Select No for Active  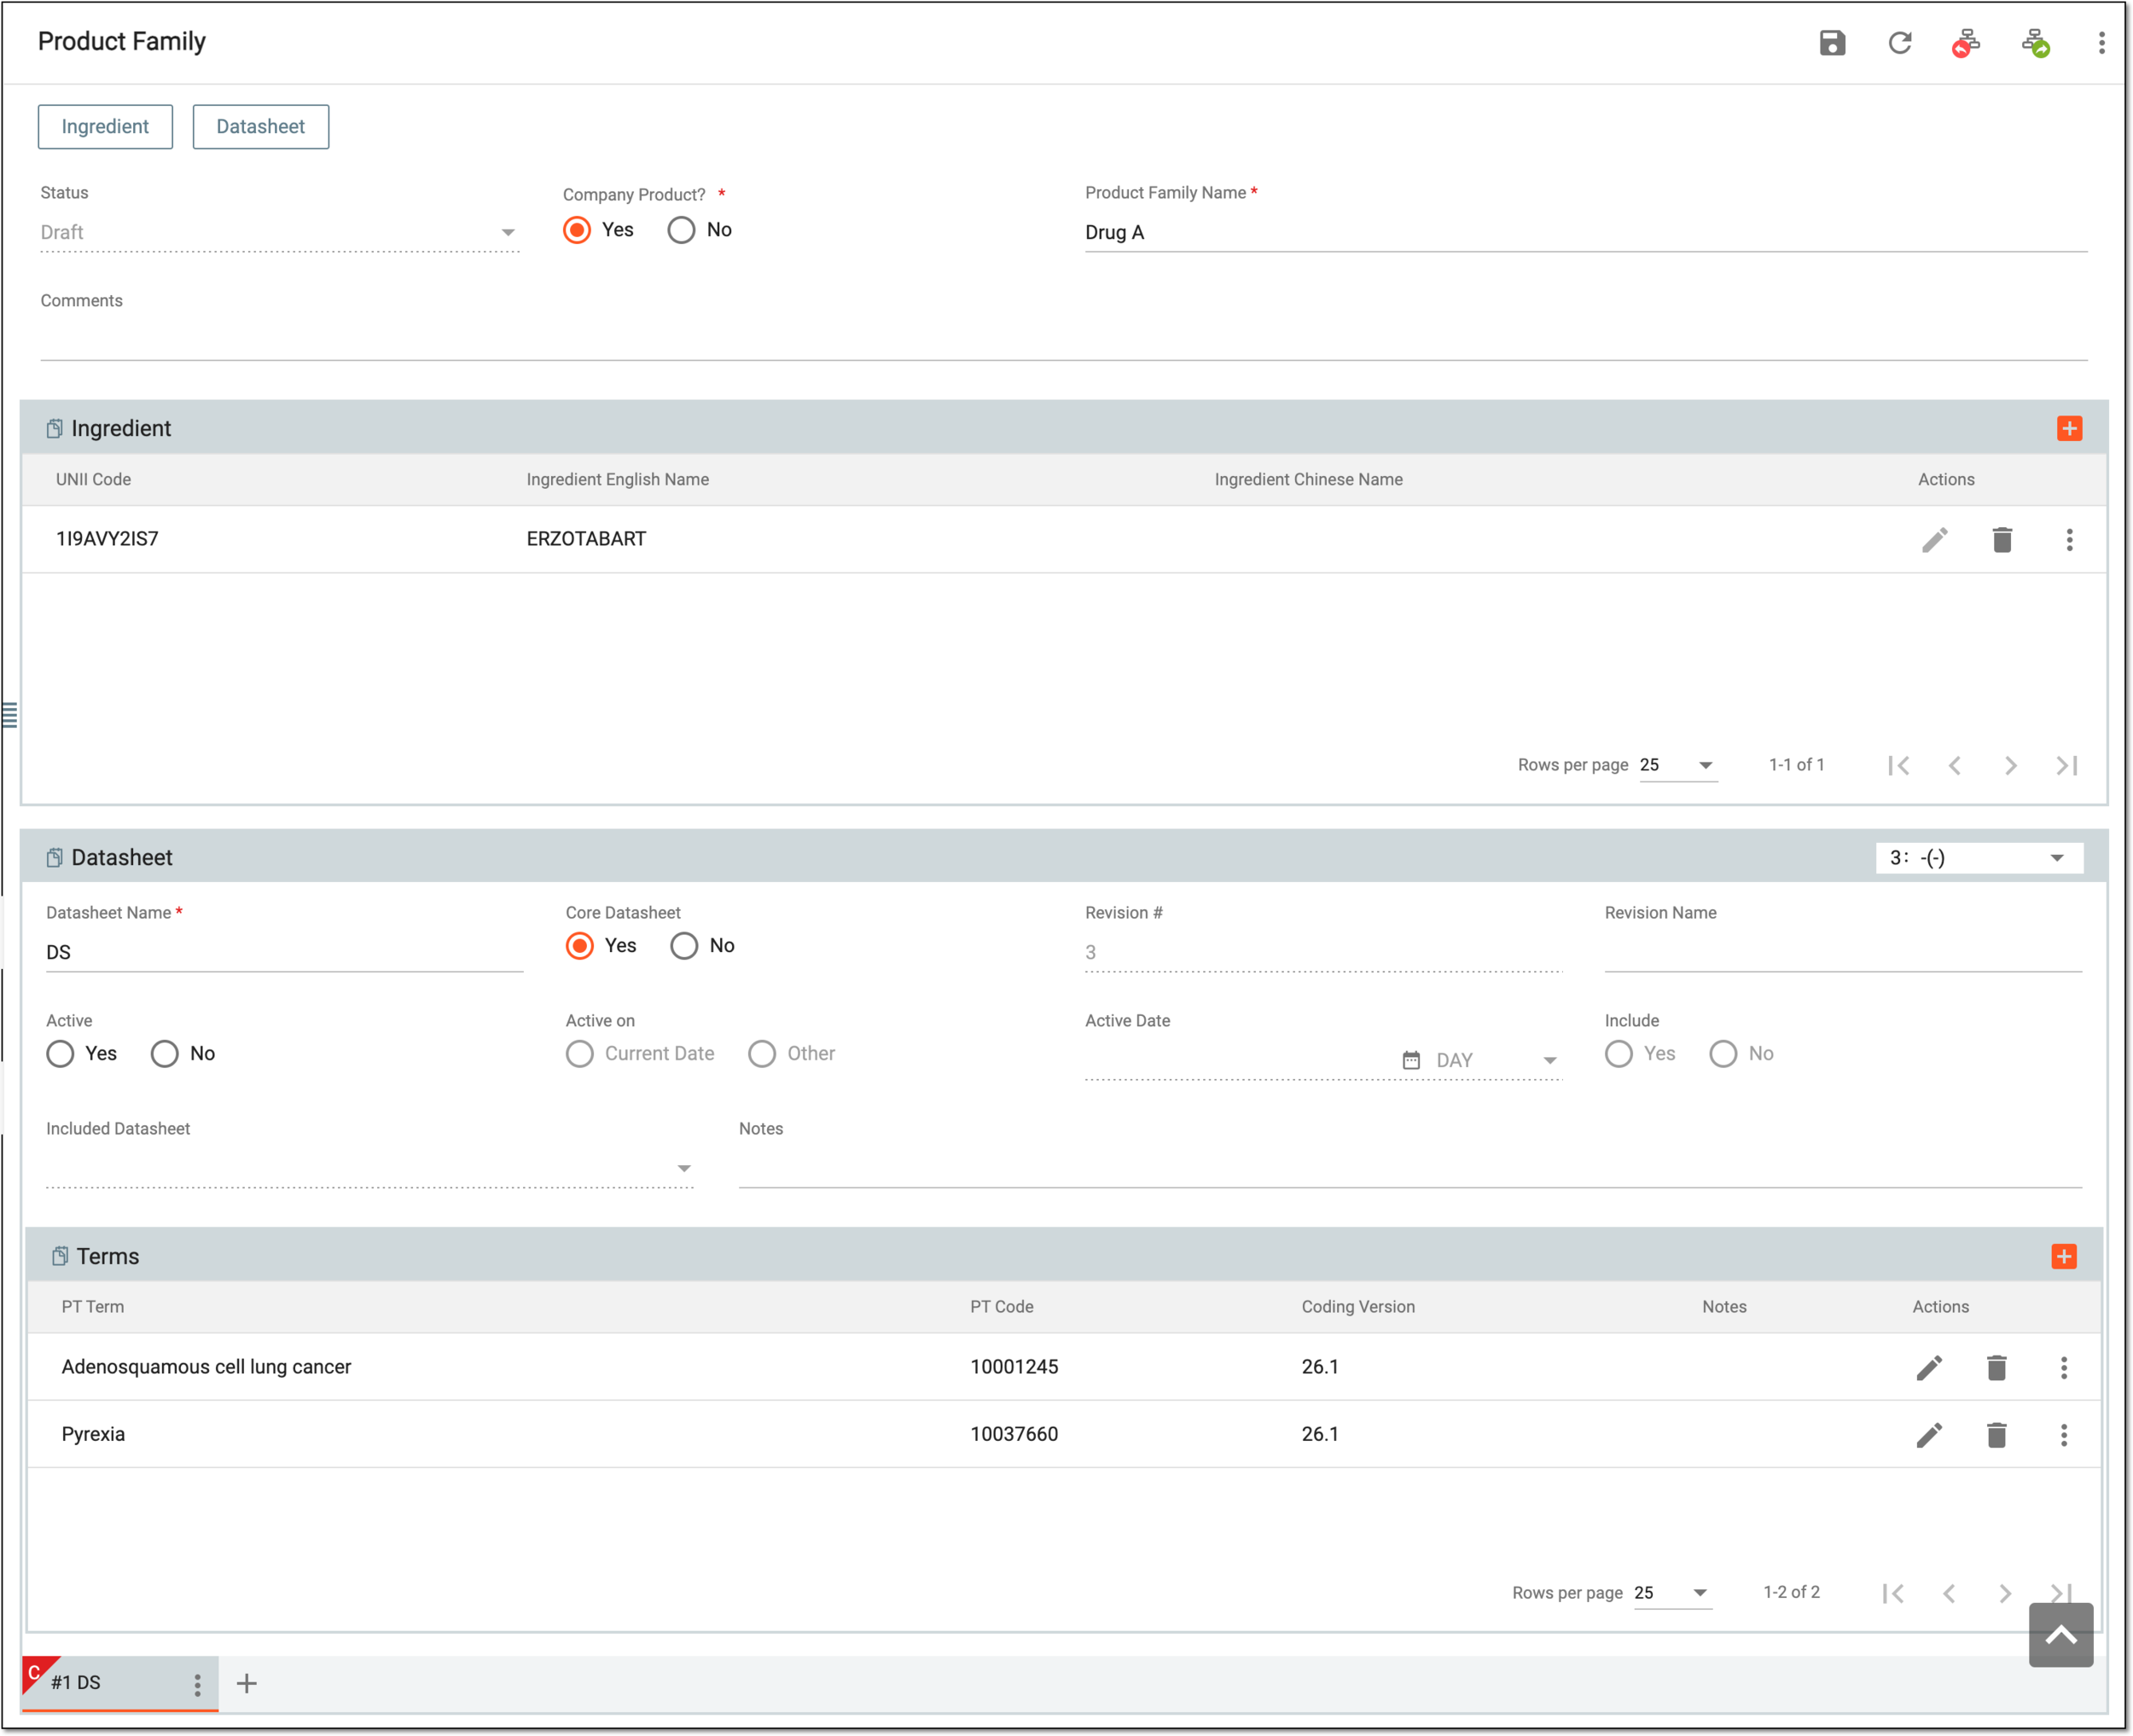tap(164, 1054)
